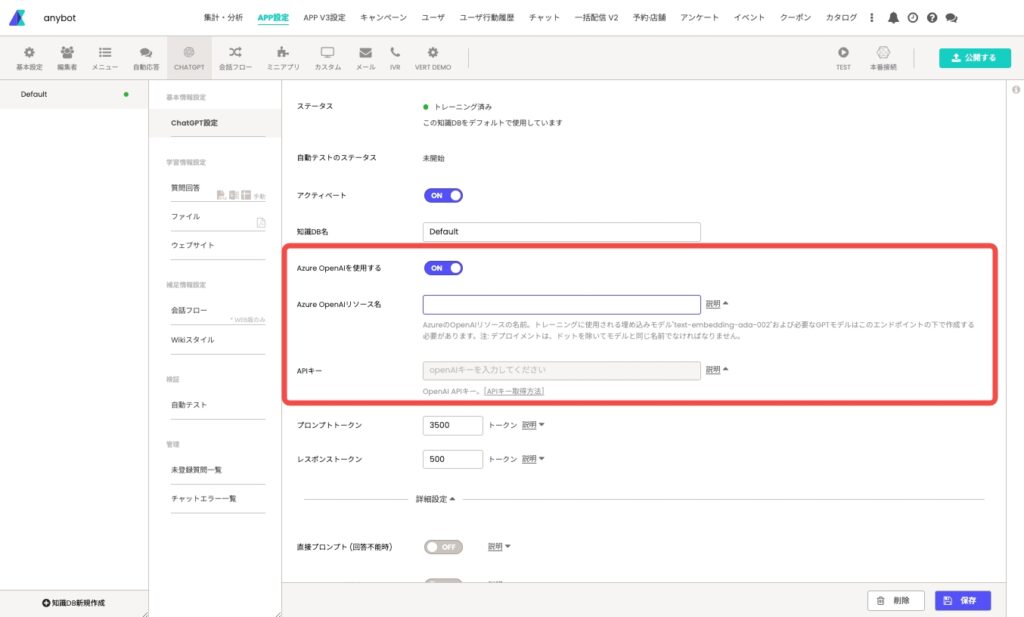Image resolution: width=1024 pixels, height=617 pixels.
Task: Click the 保存 save button
Action: coord(962,600)
